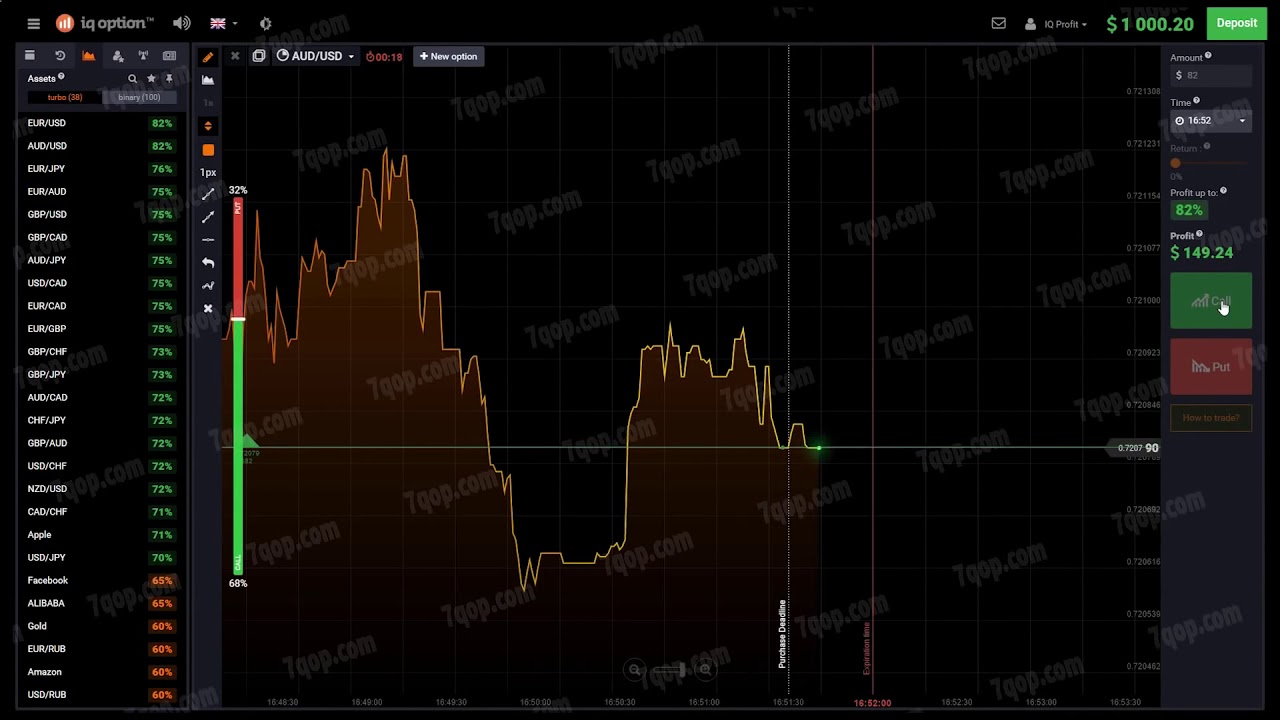This screenshot has height=720, width=1280.
Task: Click the IQ Option logo
Action: 105,23
